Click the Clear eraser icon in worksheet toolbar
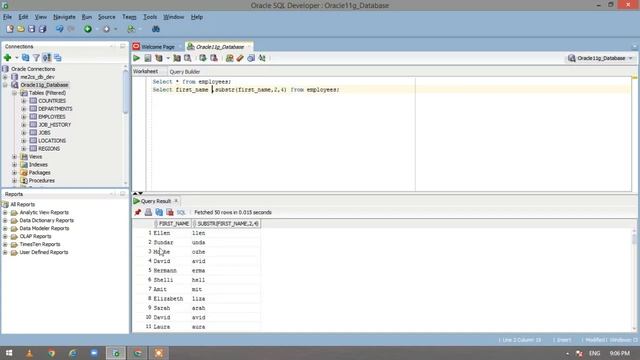640x360 pixels. (x=240, y=58)
